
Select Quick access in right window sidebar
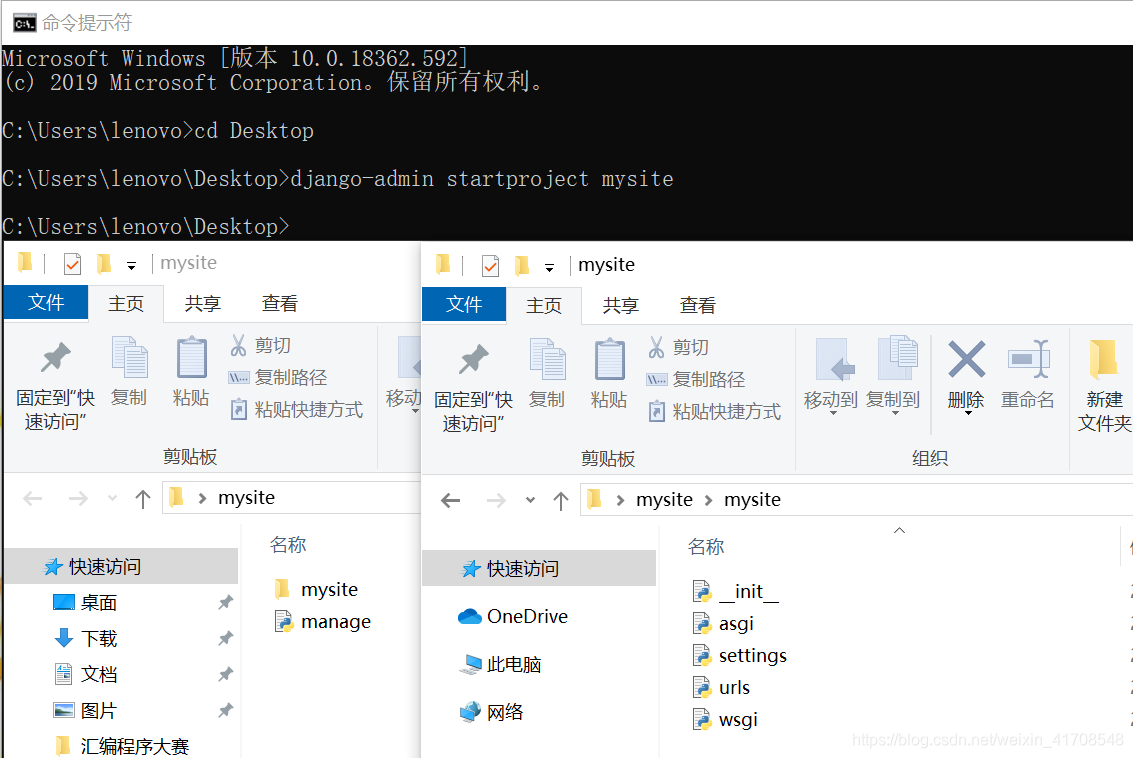click(539, 568)
